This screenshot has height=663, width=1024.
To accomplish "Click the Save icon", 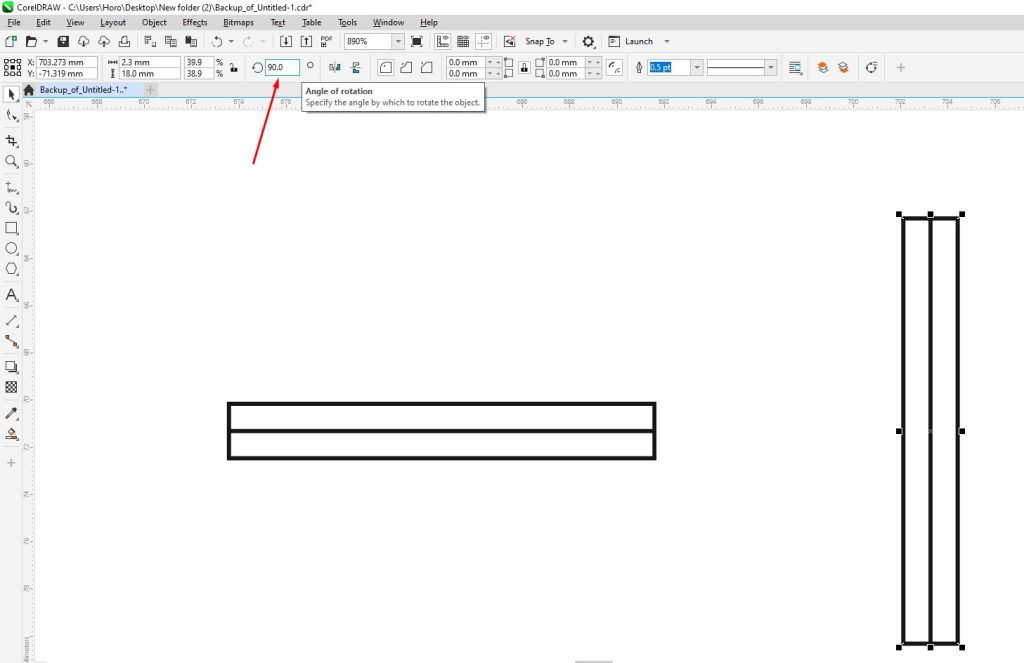I will point(61,41).
